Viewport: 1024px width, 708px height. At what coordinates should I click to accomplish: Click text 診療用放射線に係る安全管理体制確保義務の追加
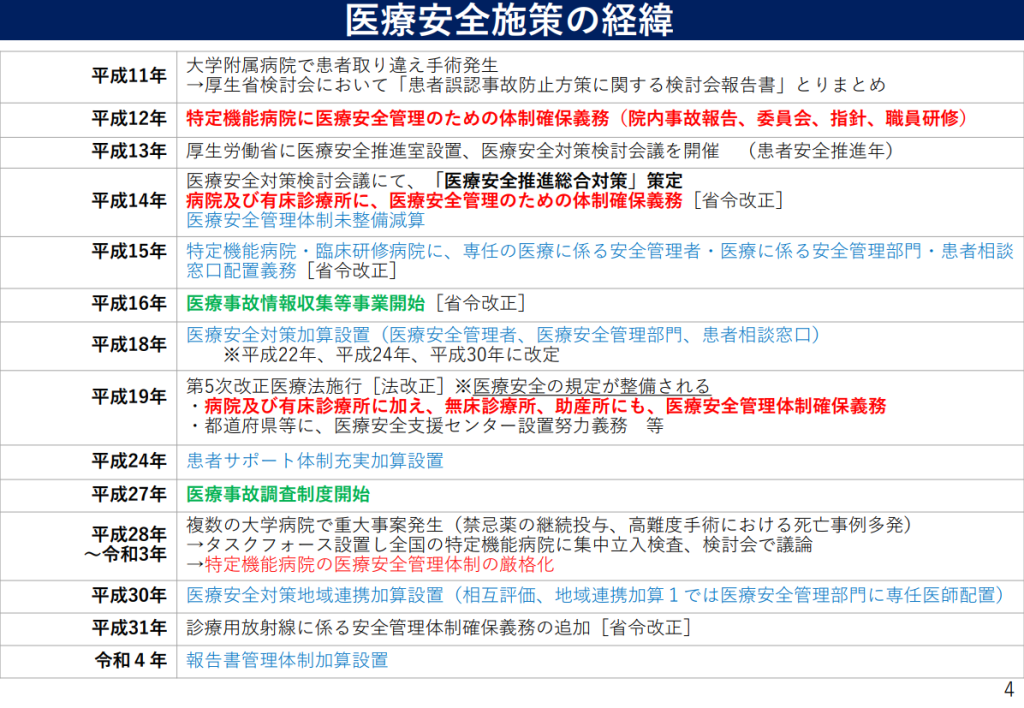388,628
